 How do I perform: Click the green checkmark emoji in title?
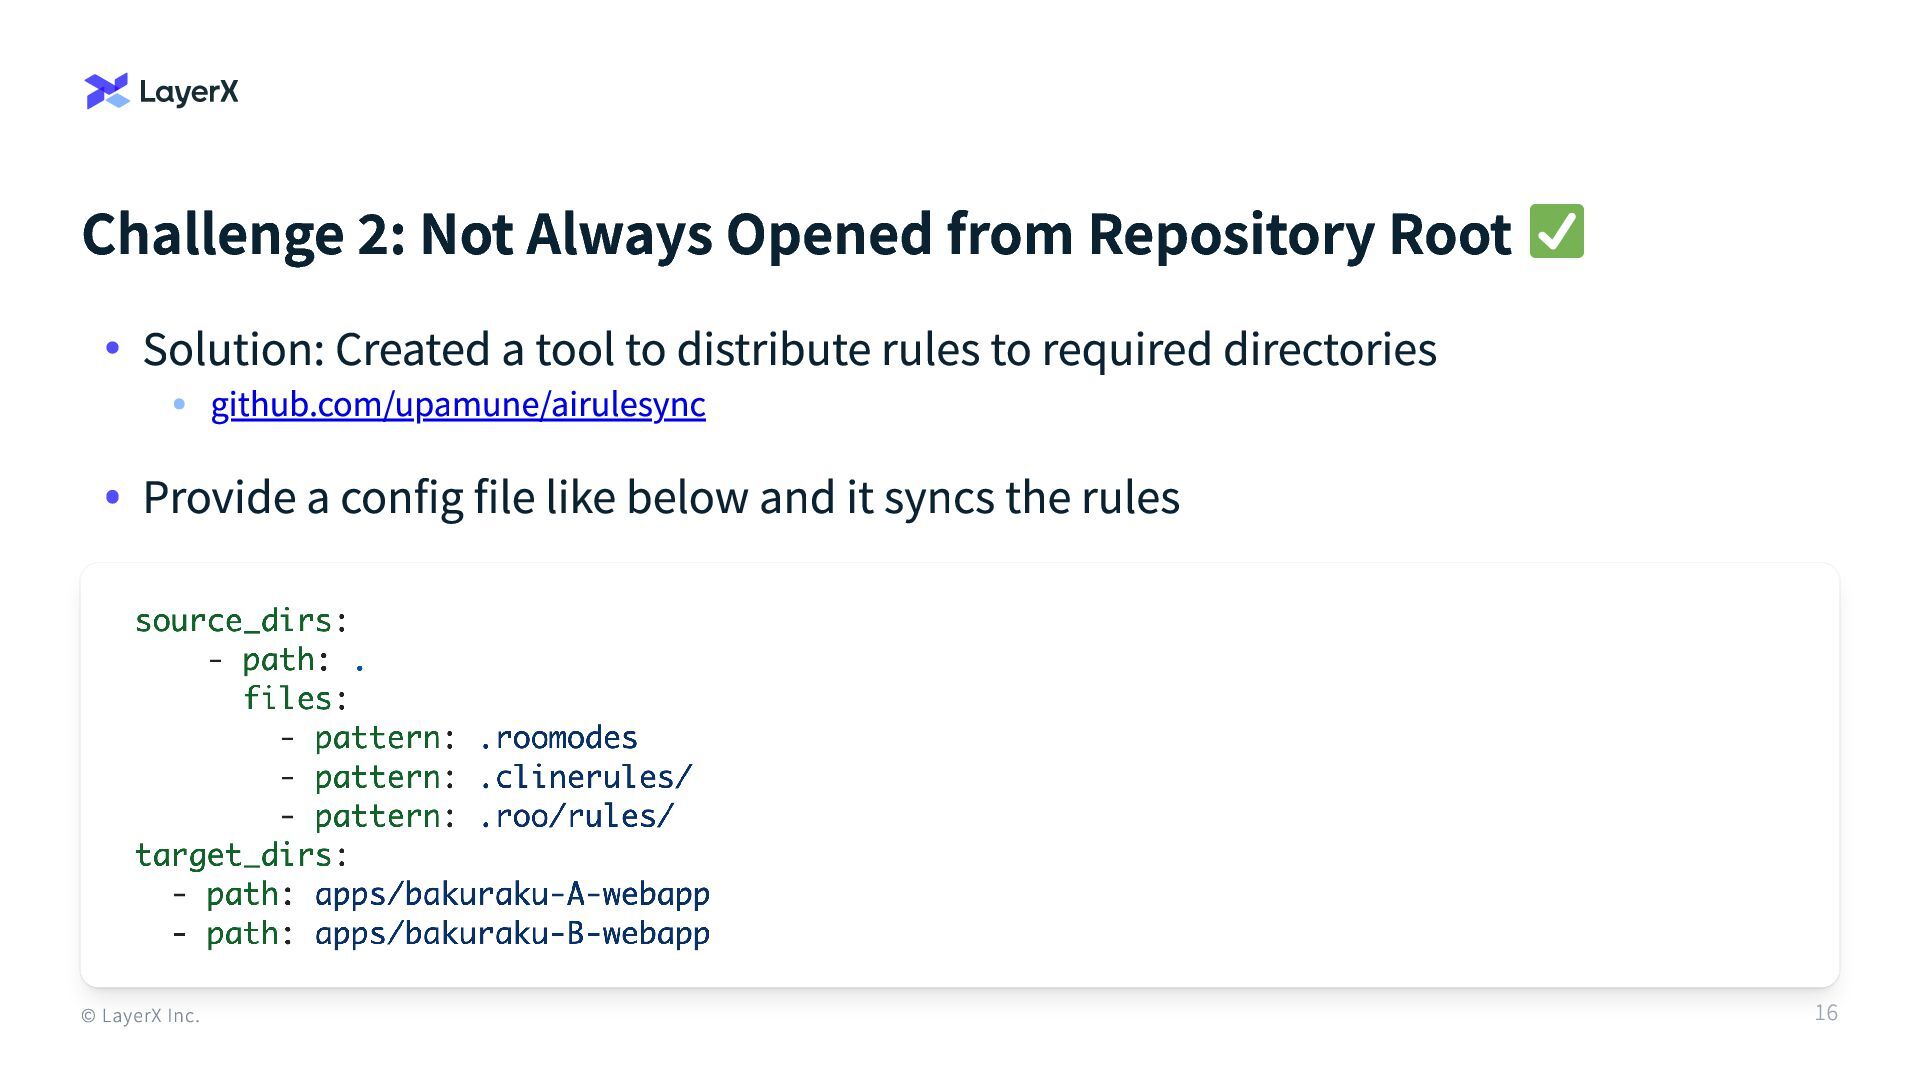(1556, 232)
